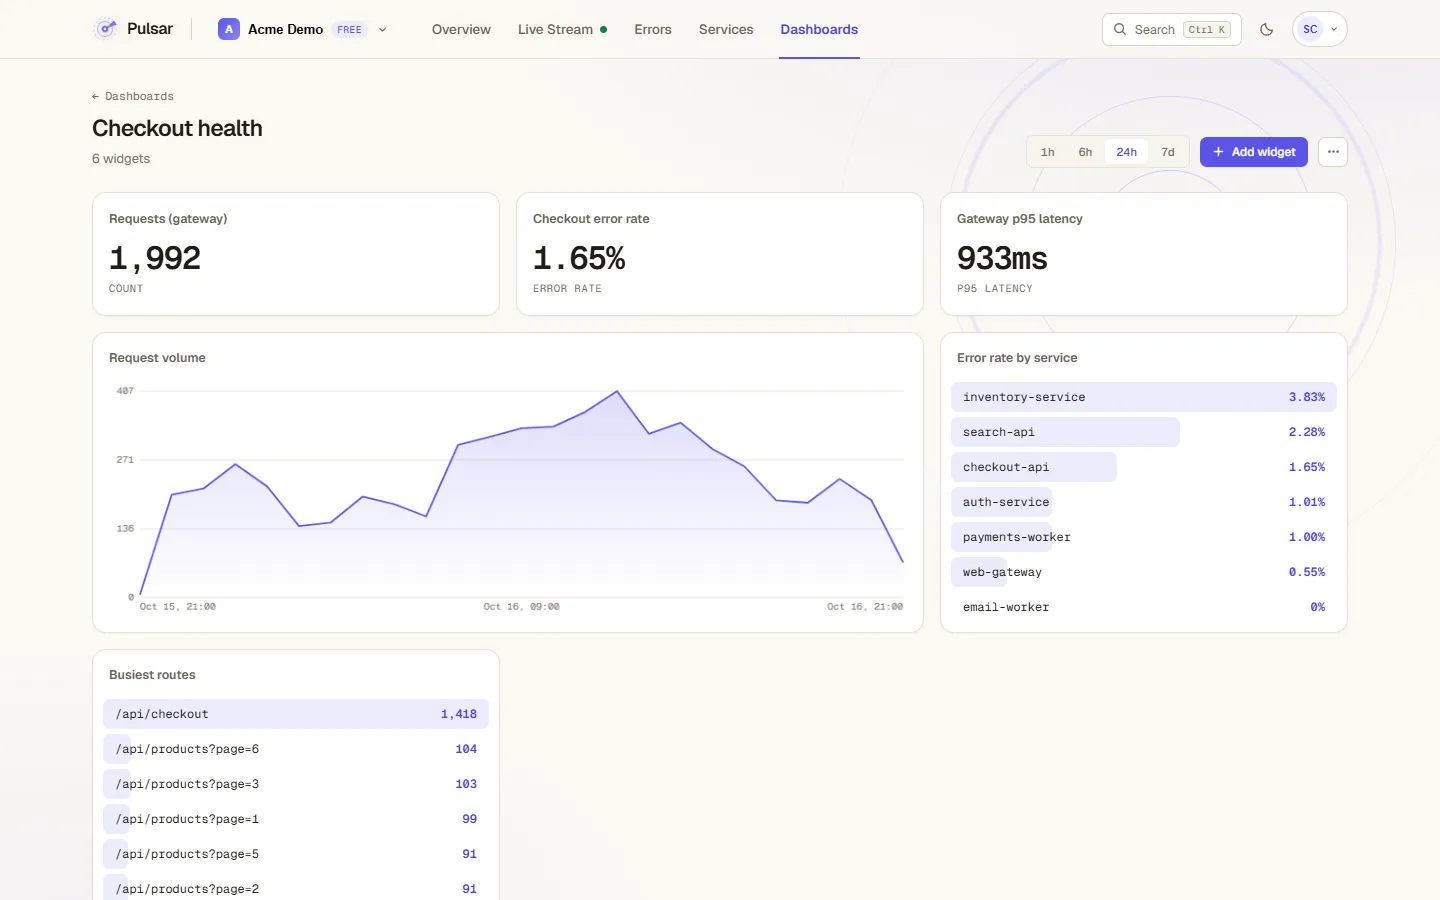Viewport: 1440px width, 900px height.
Task: Click the Live Stream green status dot
Action: [x=603, y=30]
